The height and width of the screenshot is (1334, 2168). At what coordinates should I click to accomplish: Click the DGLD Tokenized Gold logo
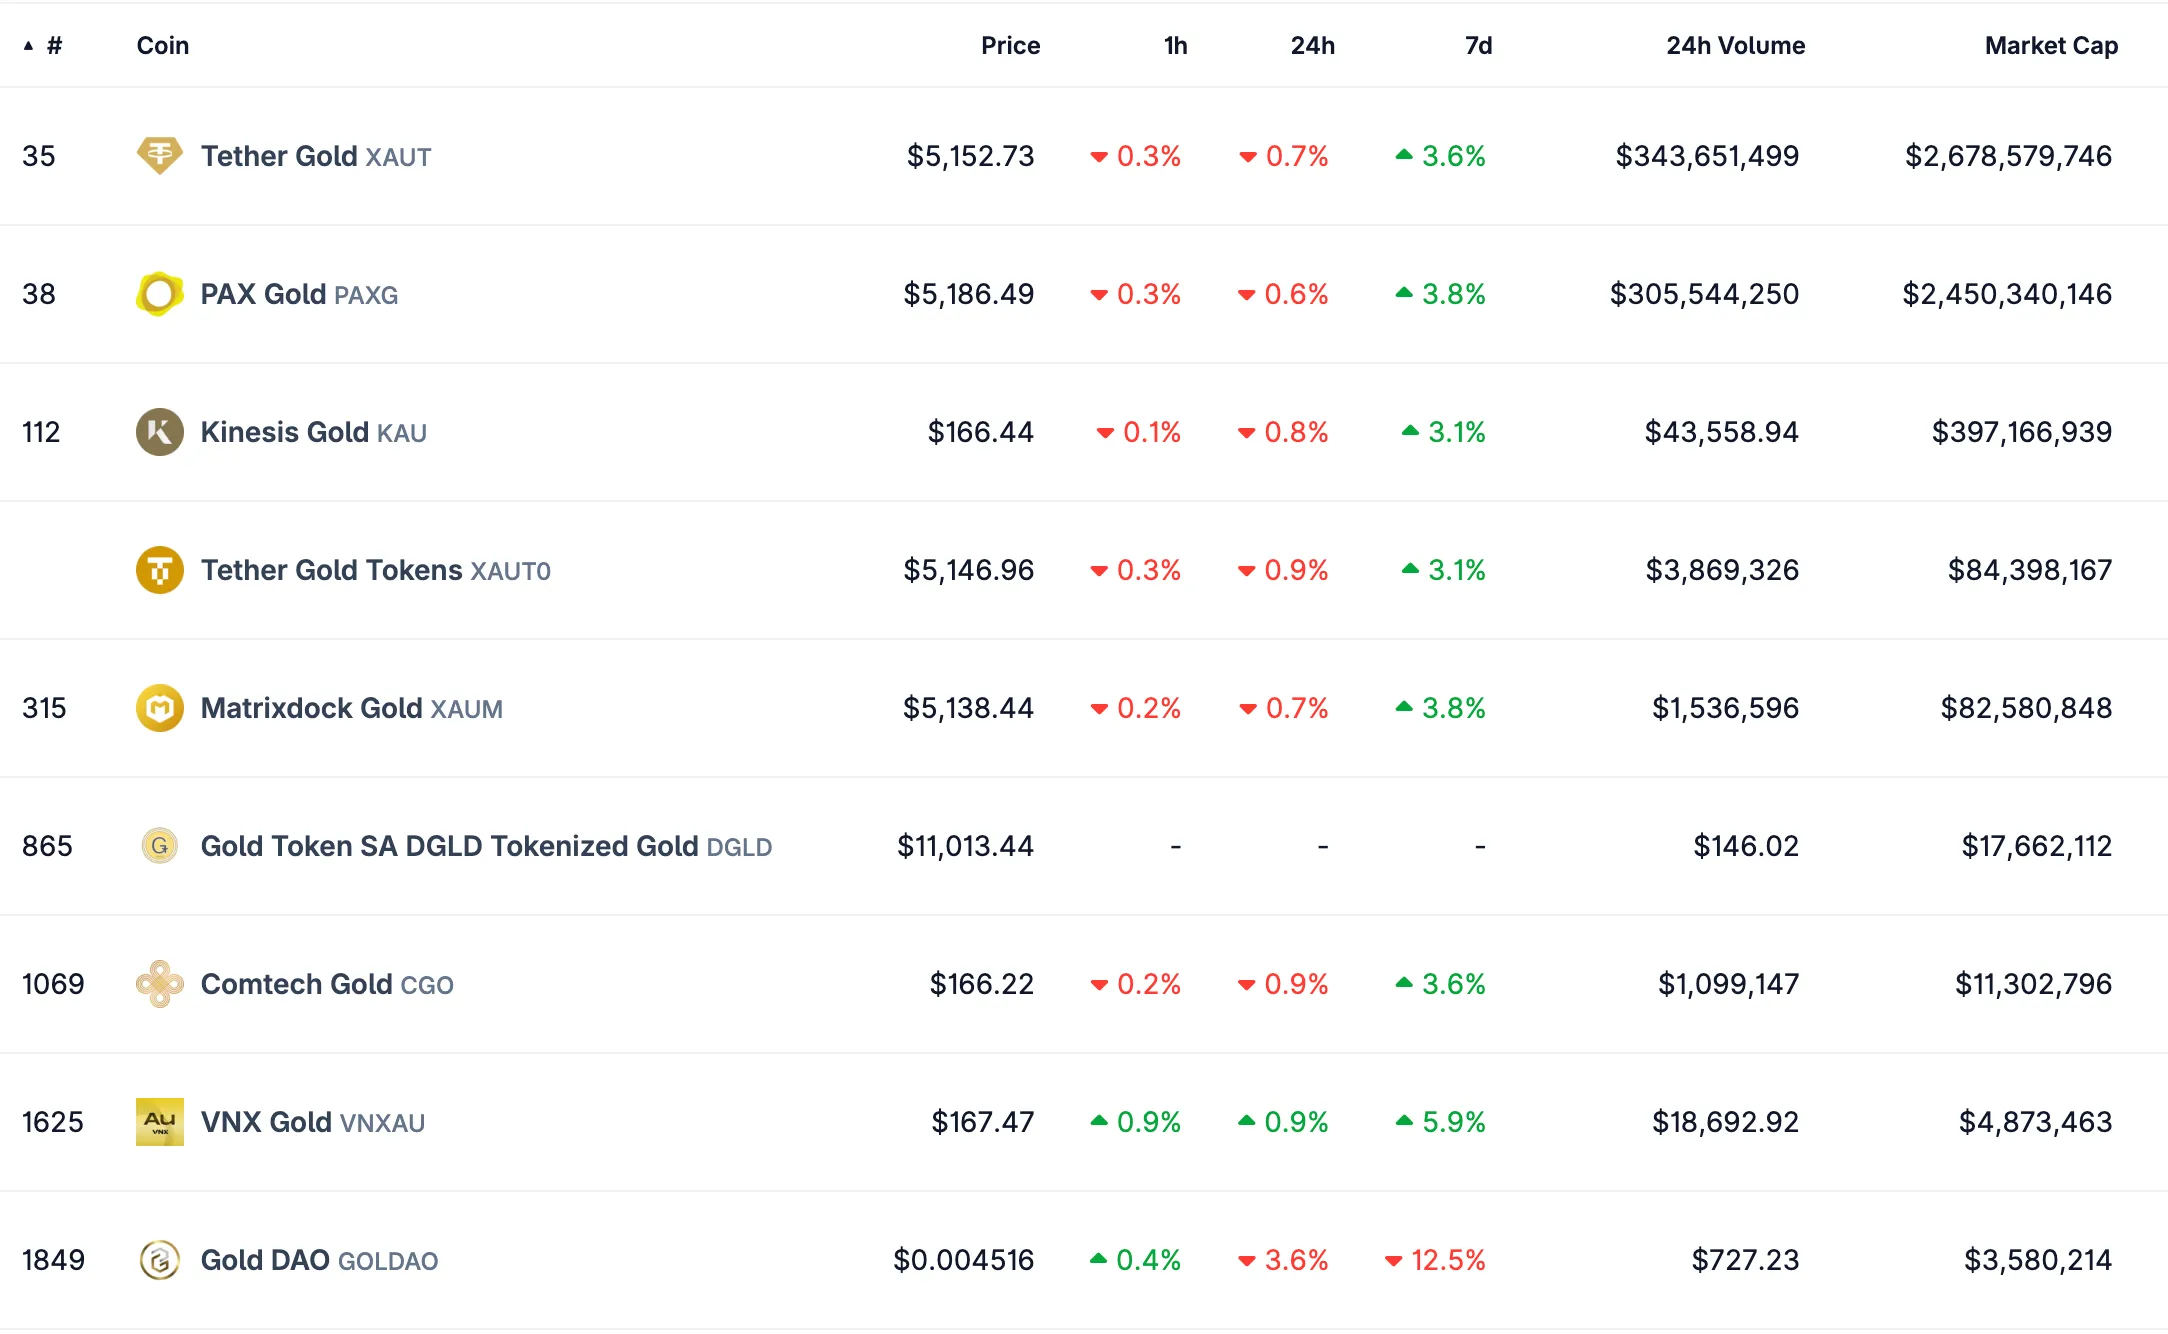click(159, 846)
